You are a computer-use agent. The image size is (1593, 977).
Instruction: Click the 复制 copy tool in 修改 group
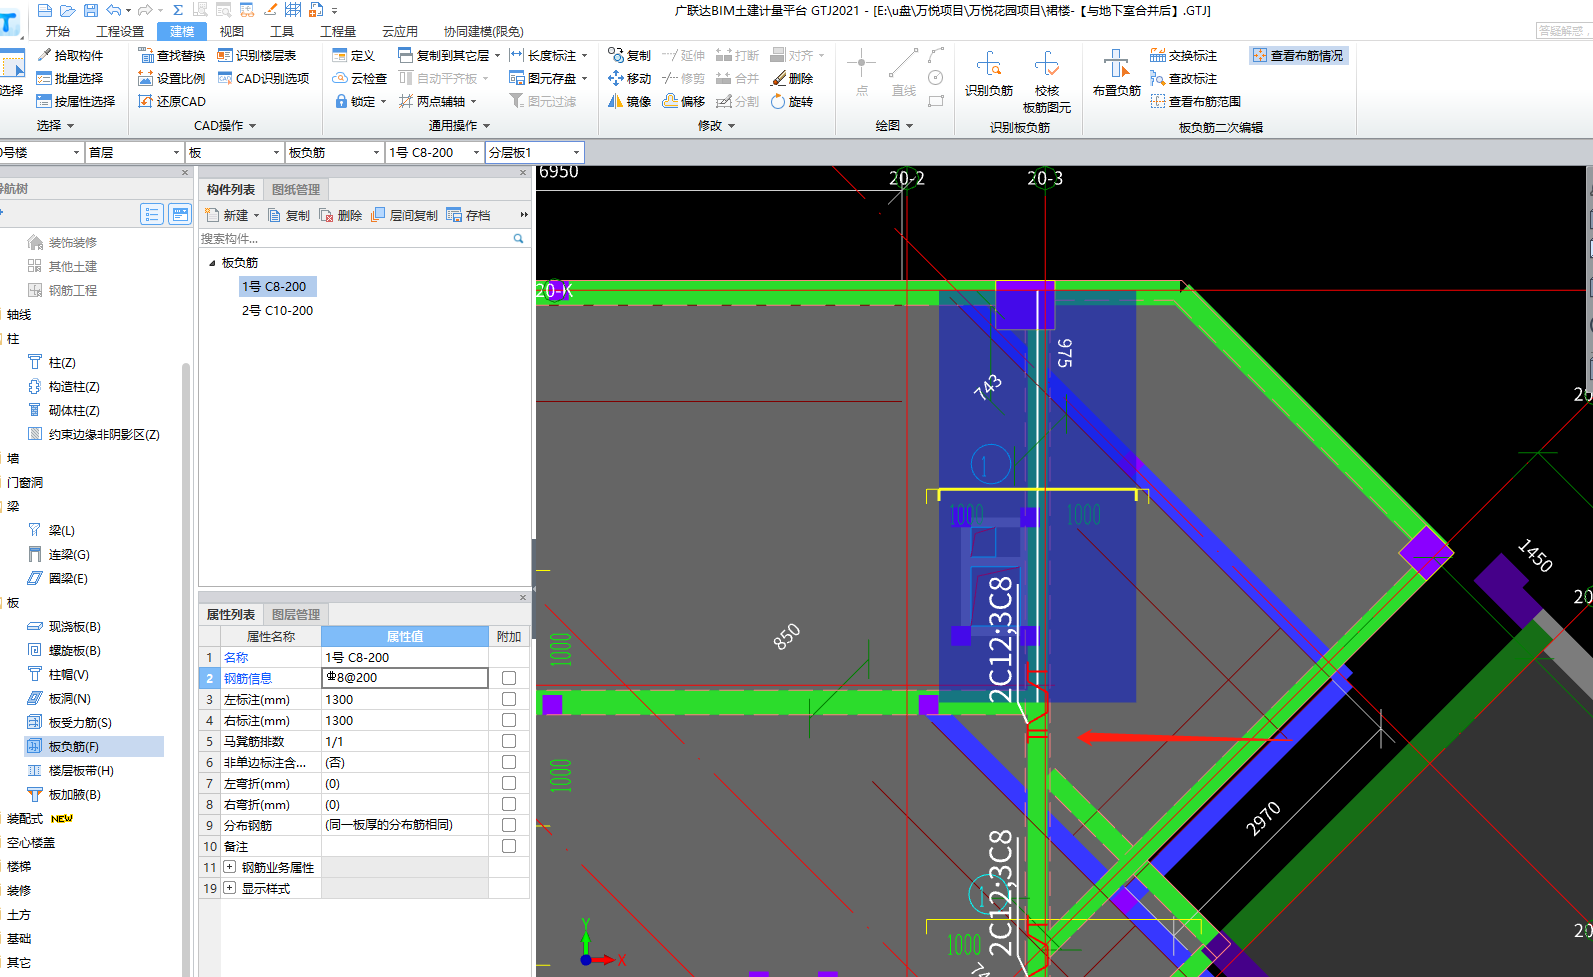[x=630, y=55]
